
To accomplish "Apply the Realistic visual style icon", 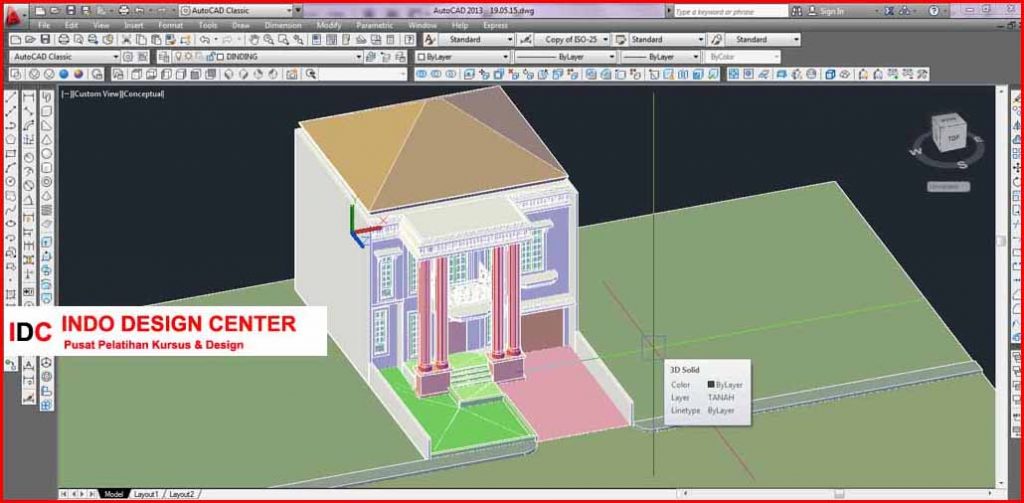I will point(64,74).
